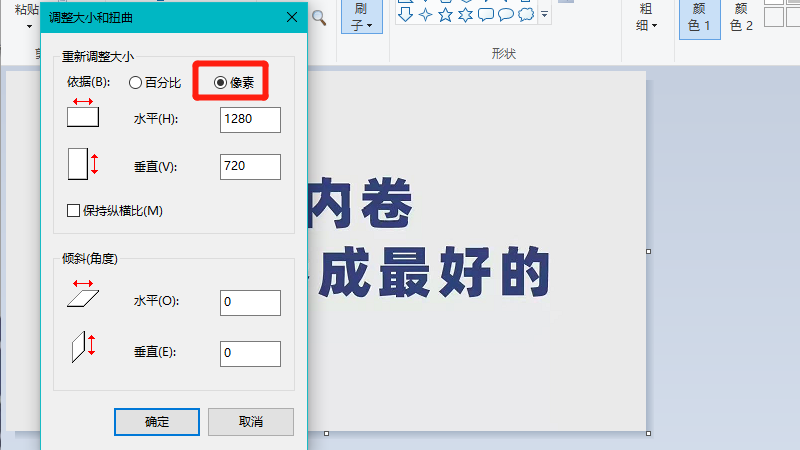Viewport: 800px width, 450px height.
Task: Click the magnifier zoom tool icon
Action: pos(319,17)
